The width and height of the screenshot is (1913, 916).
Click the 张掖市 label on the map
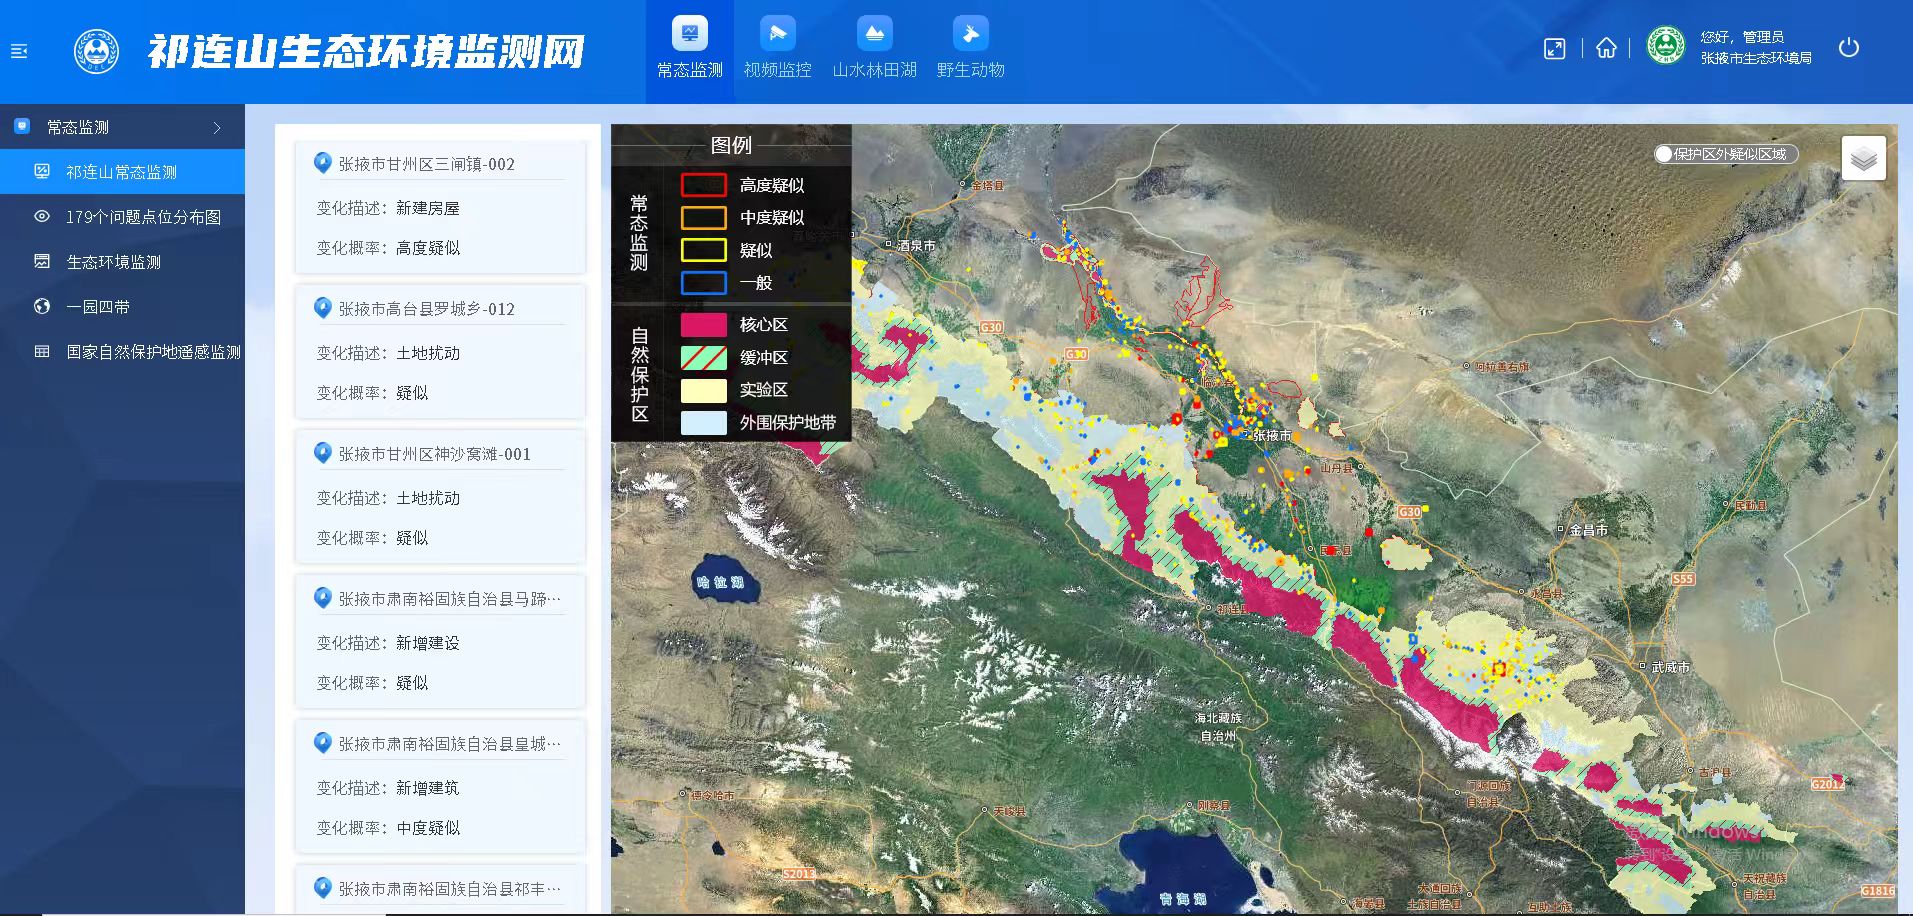click(x=1271, y=436)
